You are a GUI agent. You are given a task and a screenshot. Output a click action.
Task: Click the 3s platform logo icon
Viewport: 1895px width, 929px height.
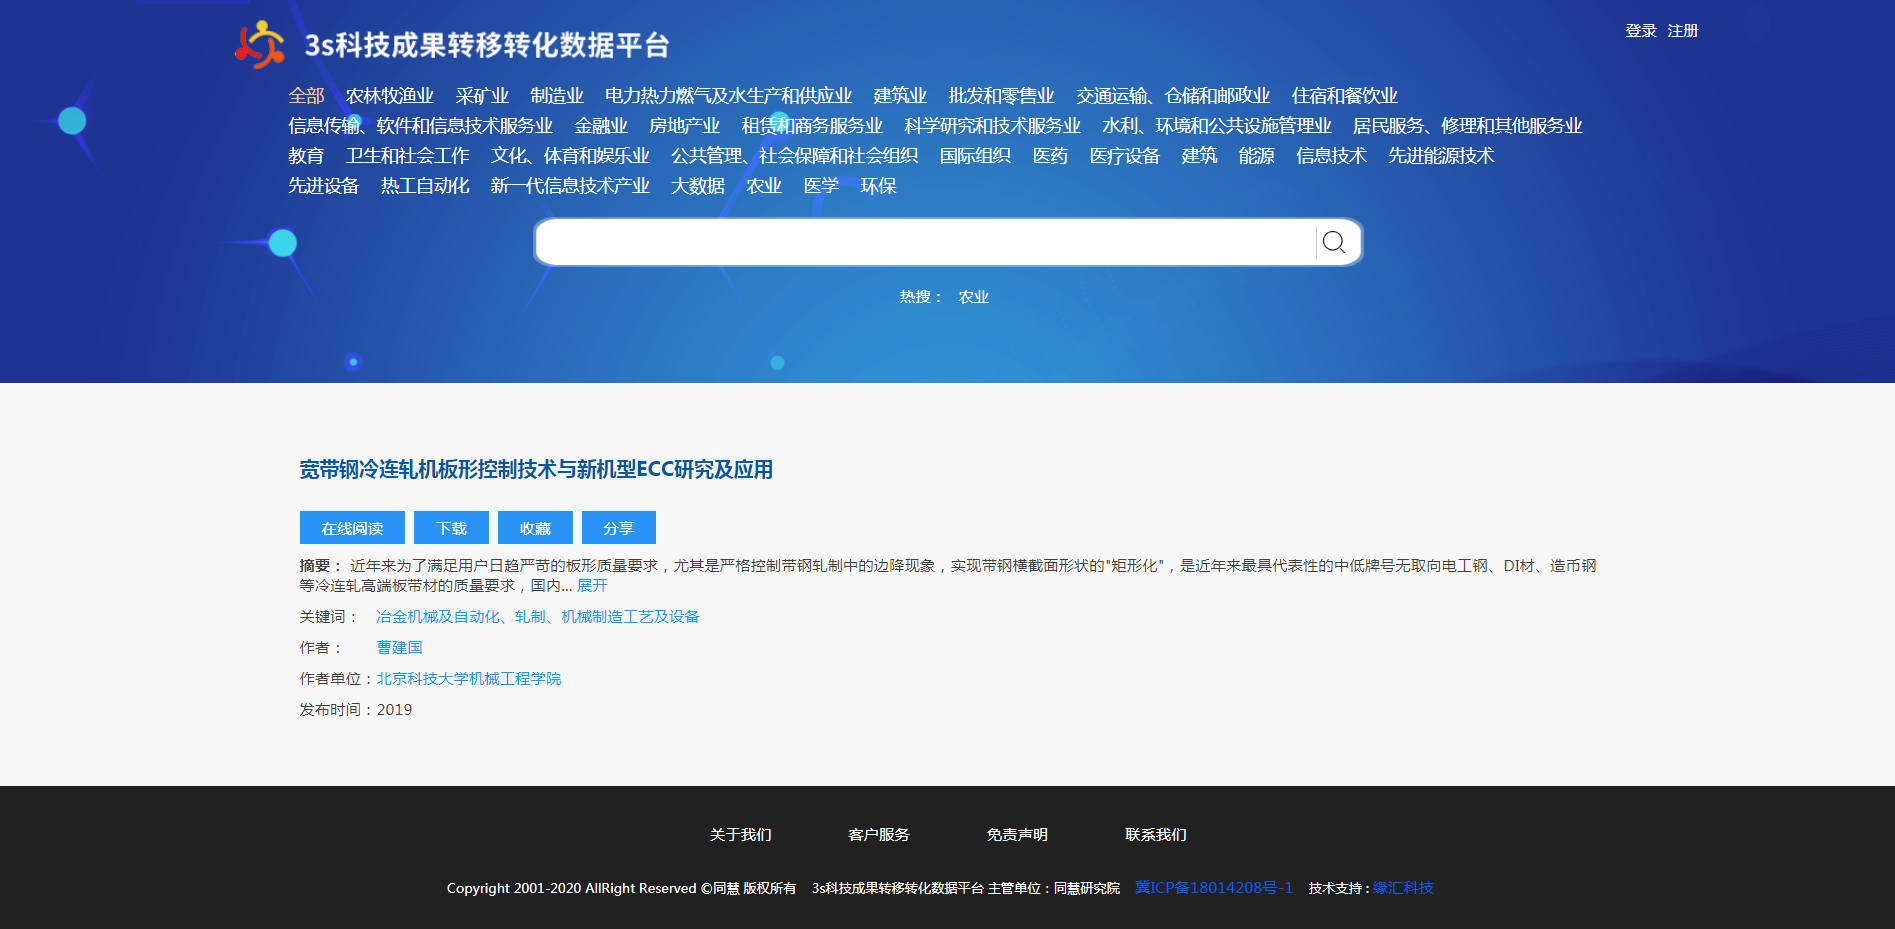coord(260,44)
